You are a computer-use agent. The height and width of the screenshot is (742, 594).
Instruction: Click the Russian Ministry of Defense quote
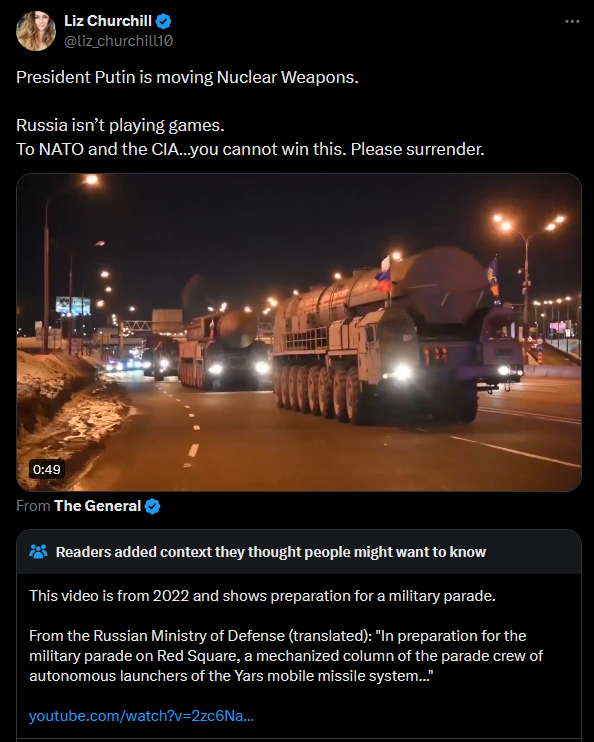(285, 655)
